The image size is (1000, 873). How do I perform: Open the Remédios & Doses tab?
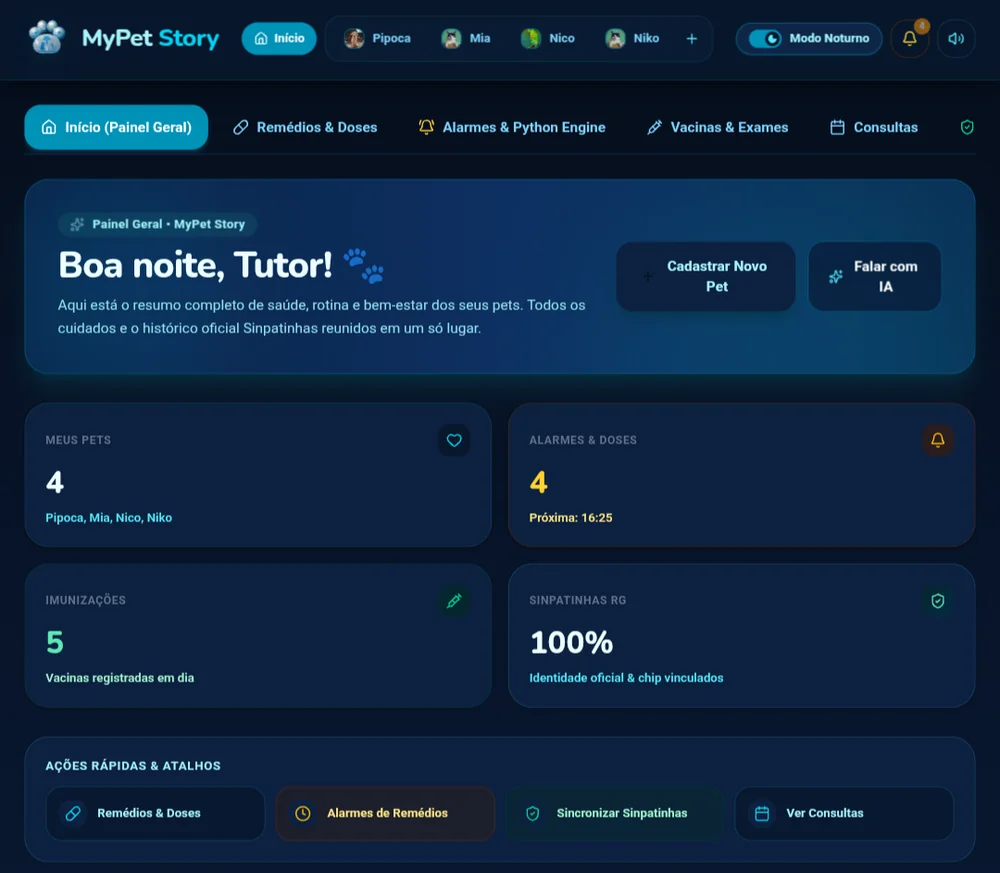pyautogui.click(x=305, y=128)
